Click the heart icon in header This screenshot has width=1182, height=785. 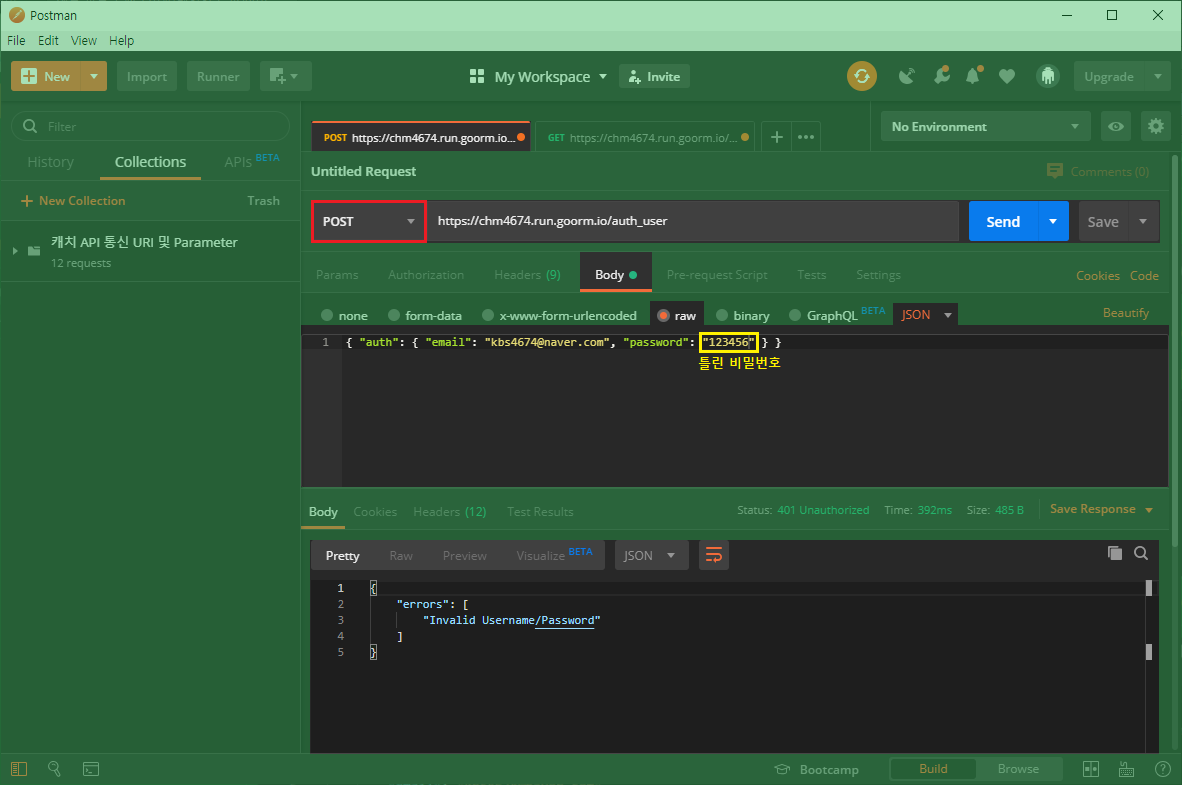coord(1006,76)
